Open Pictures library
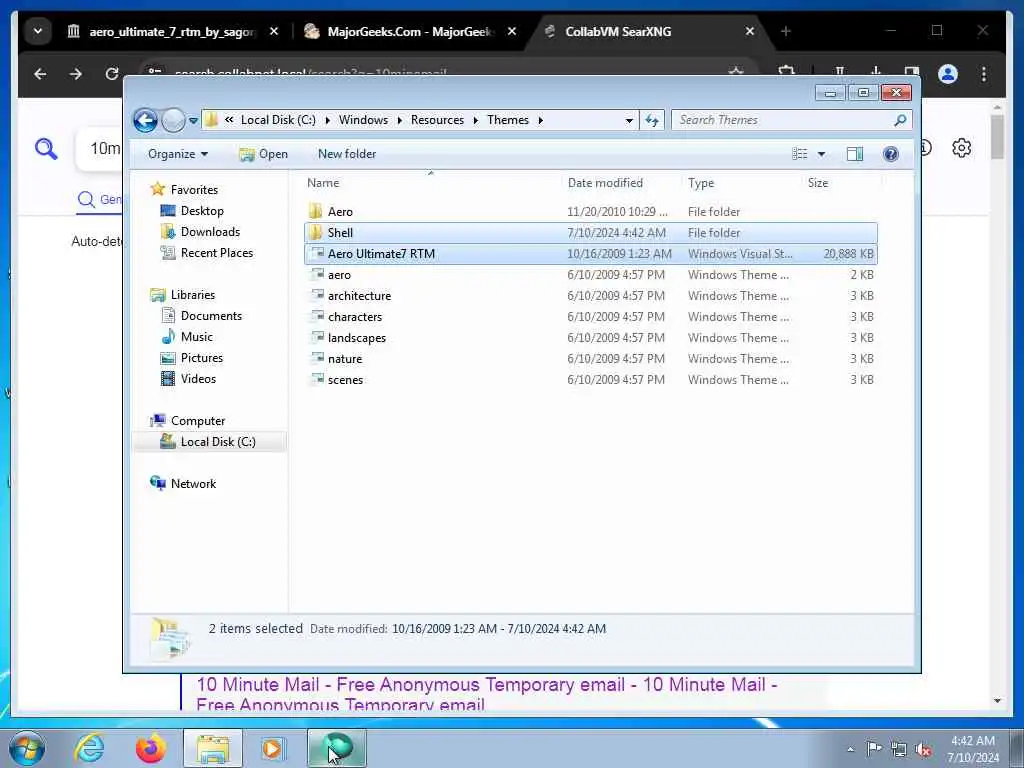1024x768 pixels. (202, 358)
